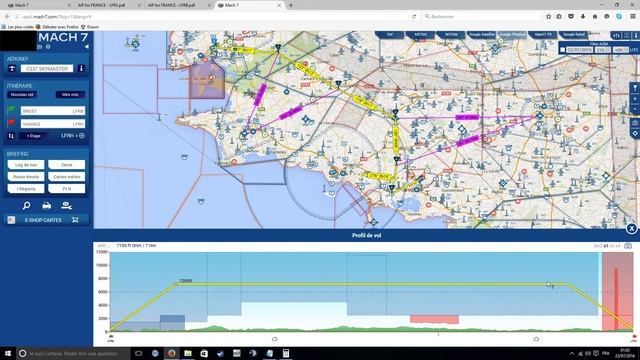Open File Explorer from the taskbar

click(188, 353)
